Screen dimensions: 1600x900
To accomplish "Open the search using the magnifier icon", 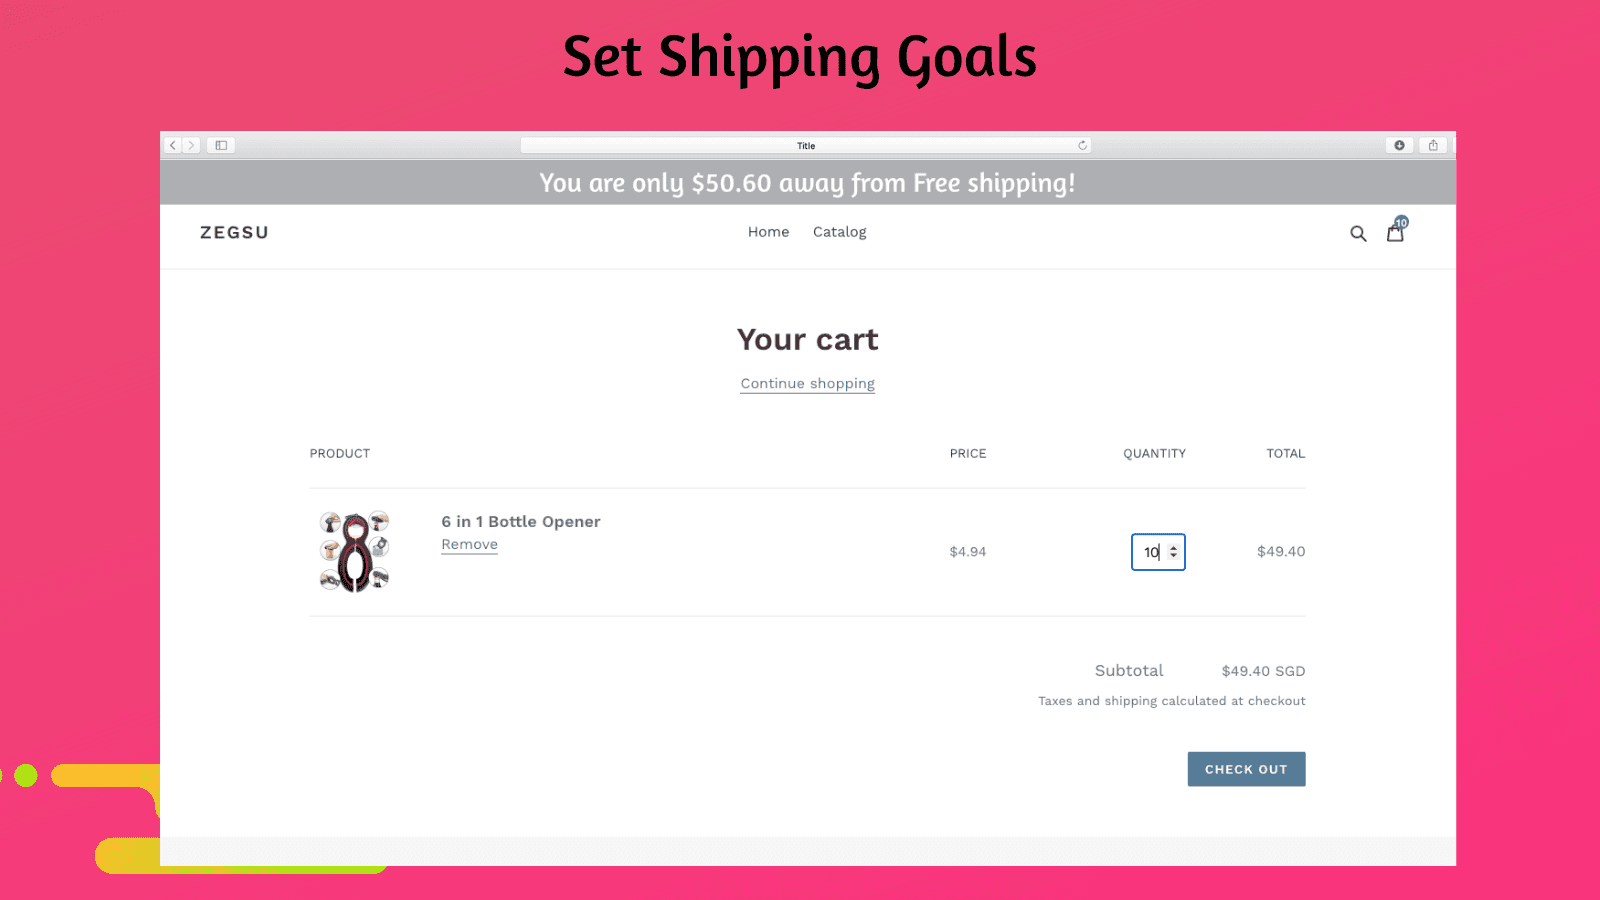I will pyautogui.click(x=1358, y=233).
